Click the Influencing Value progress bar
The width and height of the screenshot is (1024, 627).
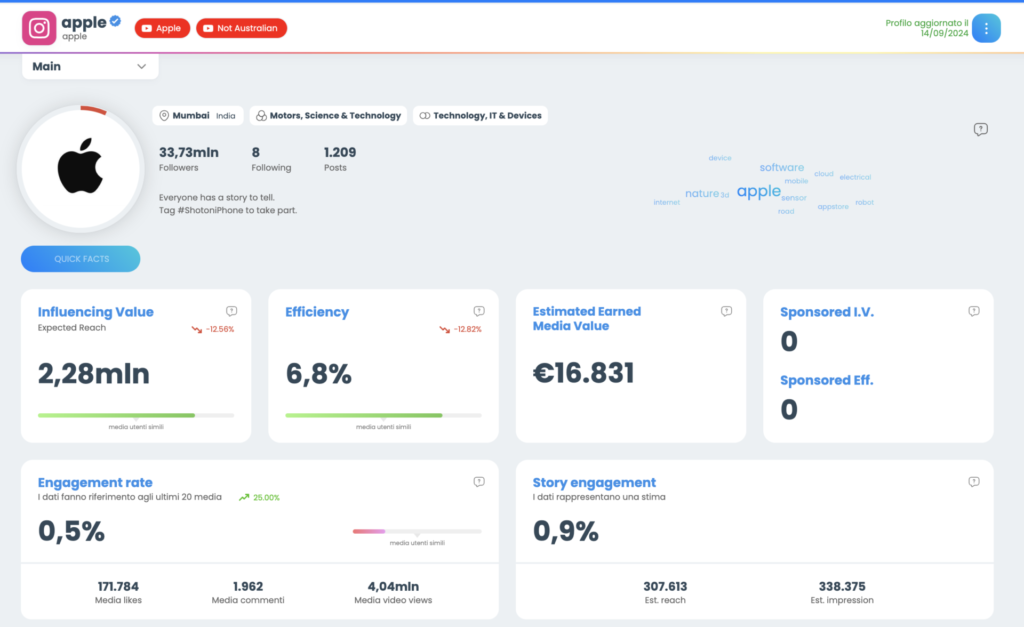pos(136,415)
